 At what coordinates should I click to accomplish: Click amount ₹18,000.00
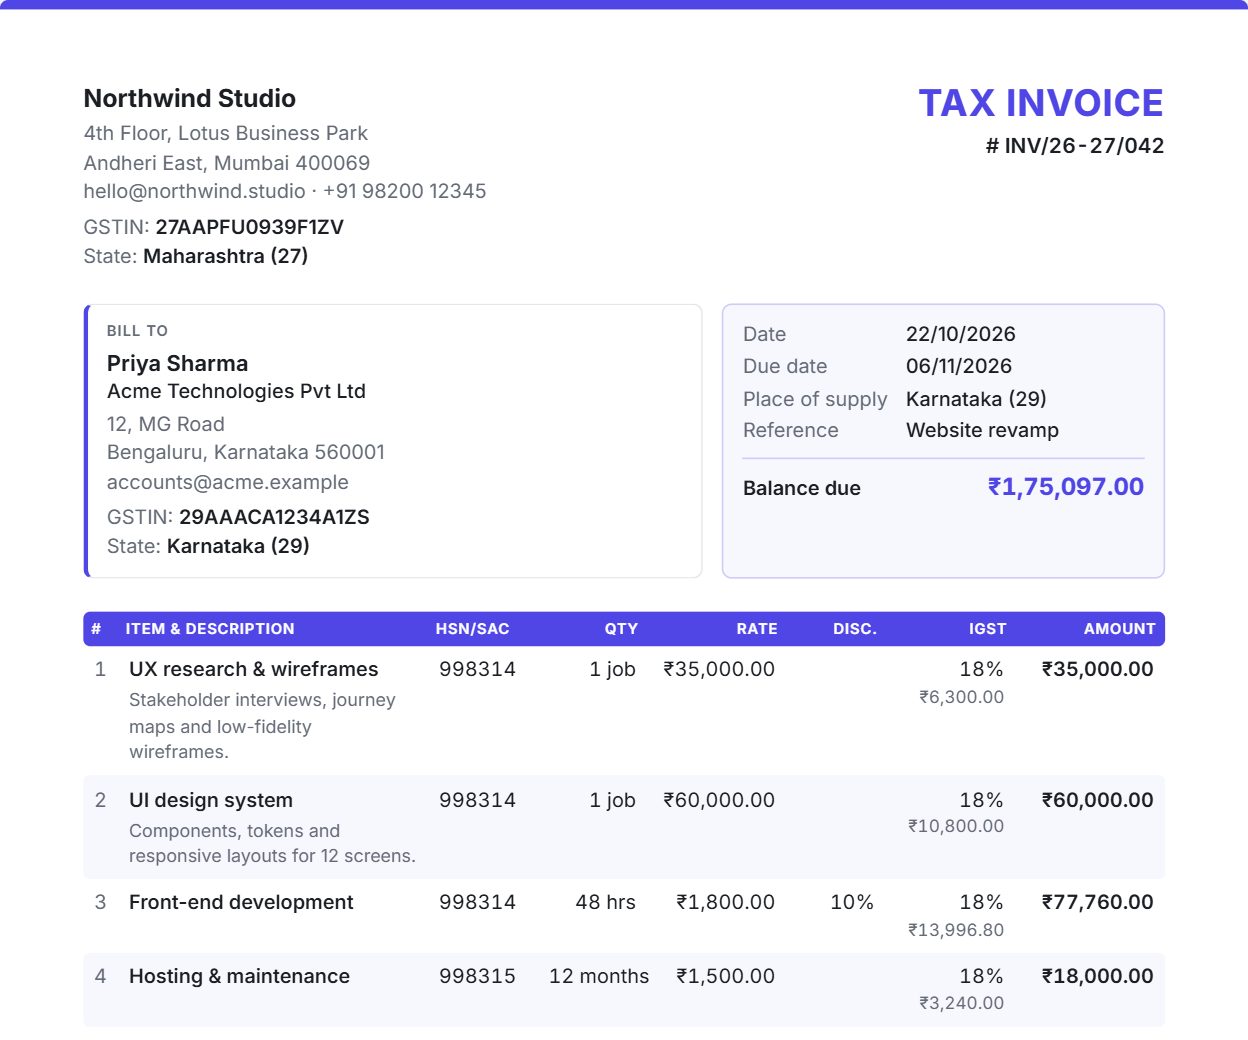(1097, 976)
